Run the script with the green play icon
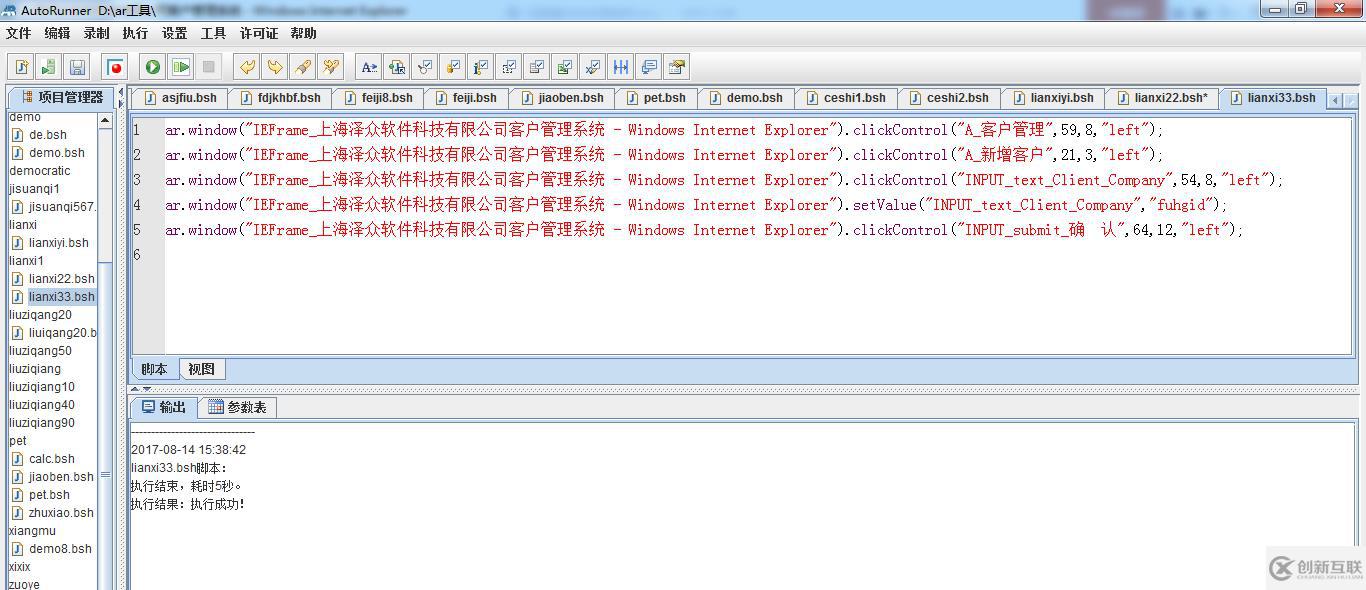1366x590 pixels. pyautogui.click(x=153, y=67)
